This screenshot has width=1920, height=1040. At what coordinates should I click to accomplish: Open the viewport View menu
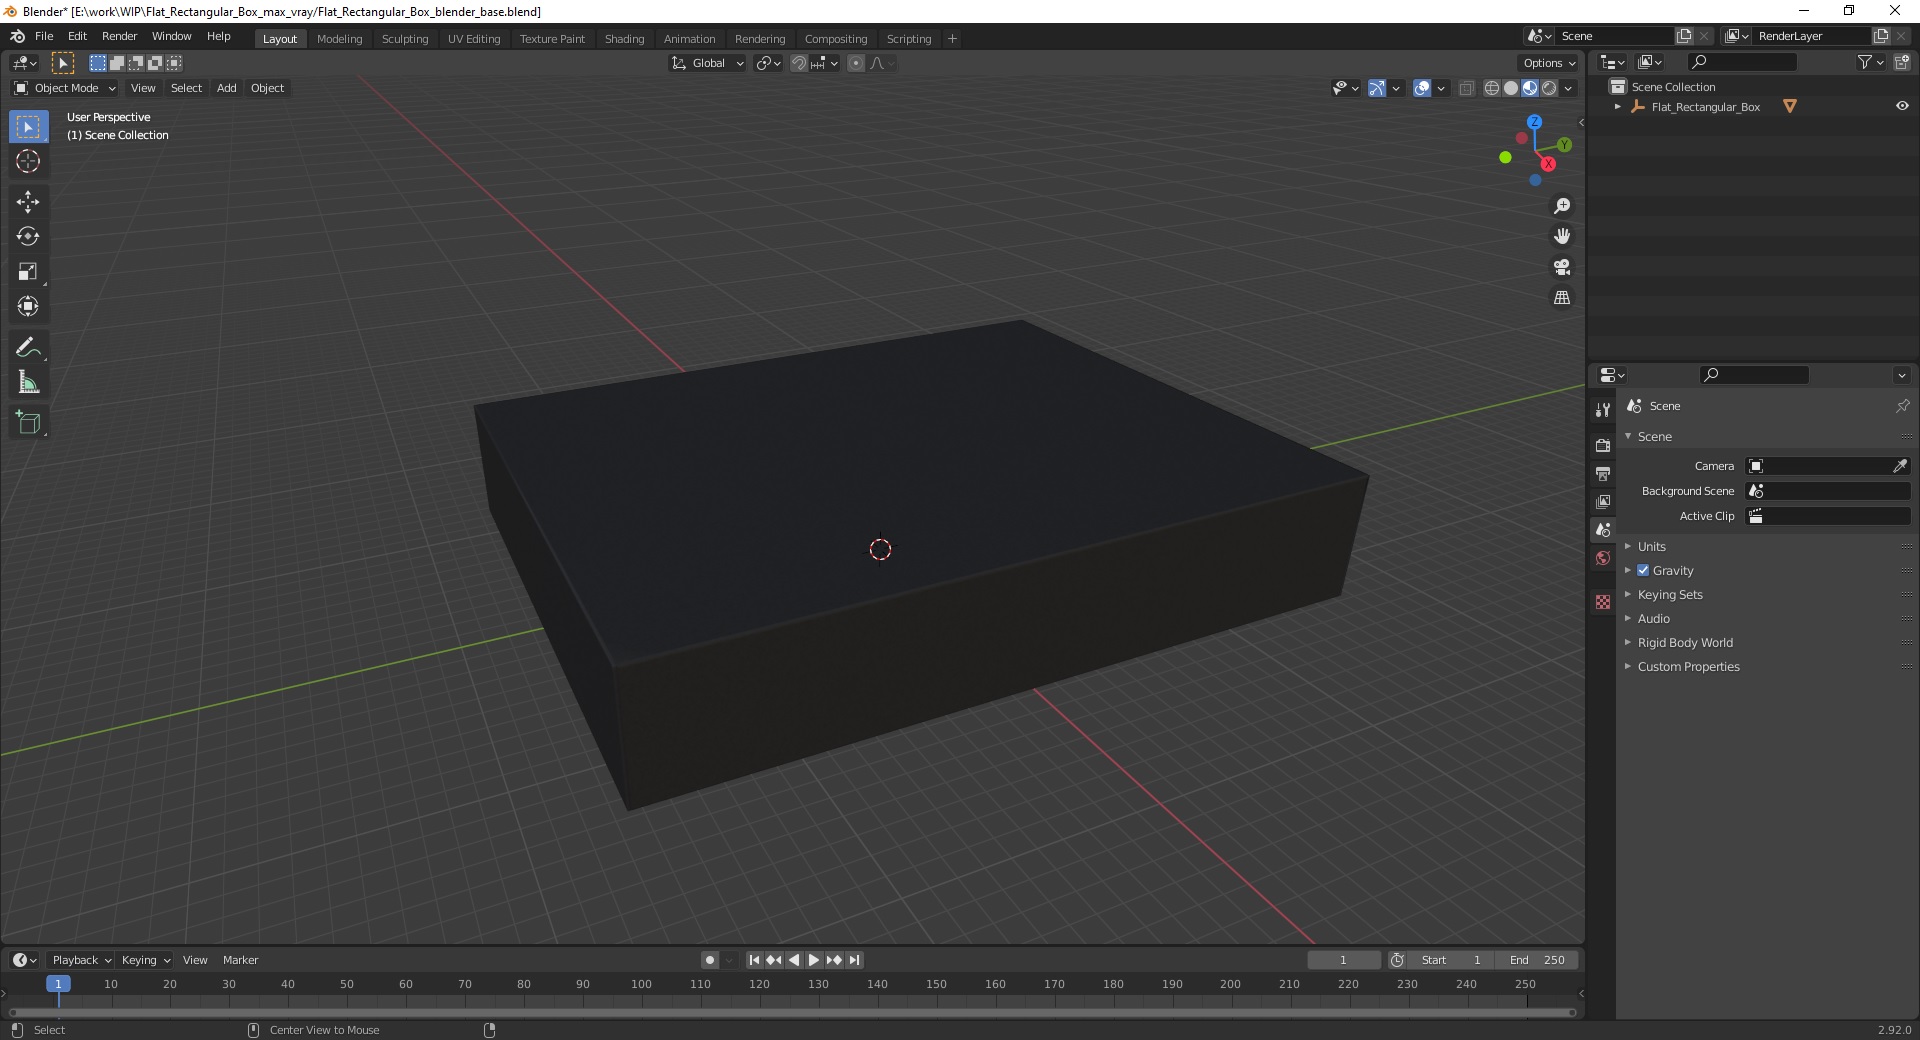pyautogui.click(x=143, y=88)
